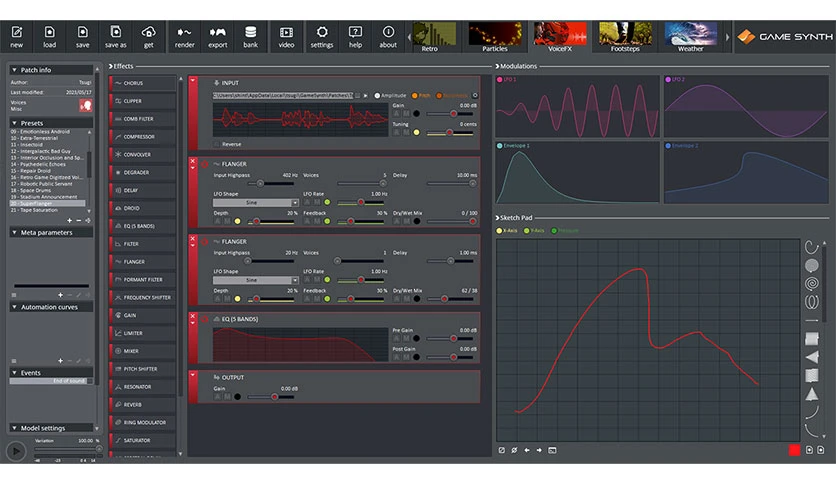Switch to the VoiceFX model tab
Screen dimensions: 836x484
click(x=560, y=37)
